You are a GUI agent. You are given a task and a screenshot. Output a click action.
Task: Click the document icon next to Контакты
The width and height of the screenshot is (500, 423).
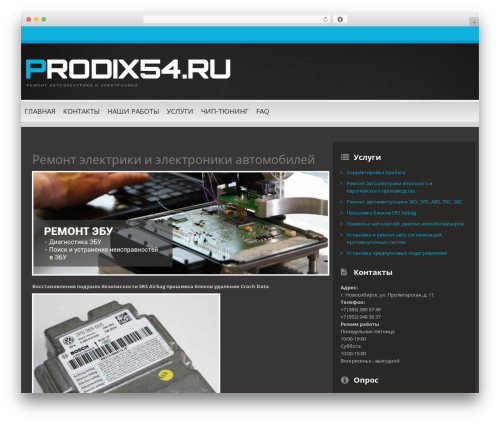pyautogui.click(x=344, y=272)
